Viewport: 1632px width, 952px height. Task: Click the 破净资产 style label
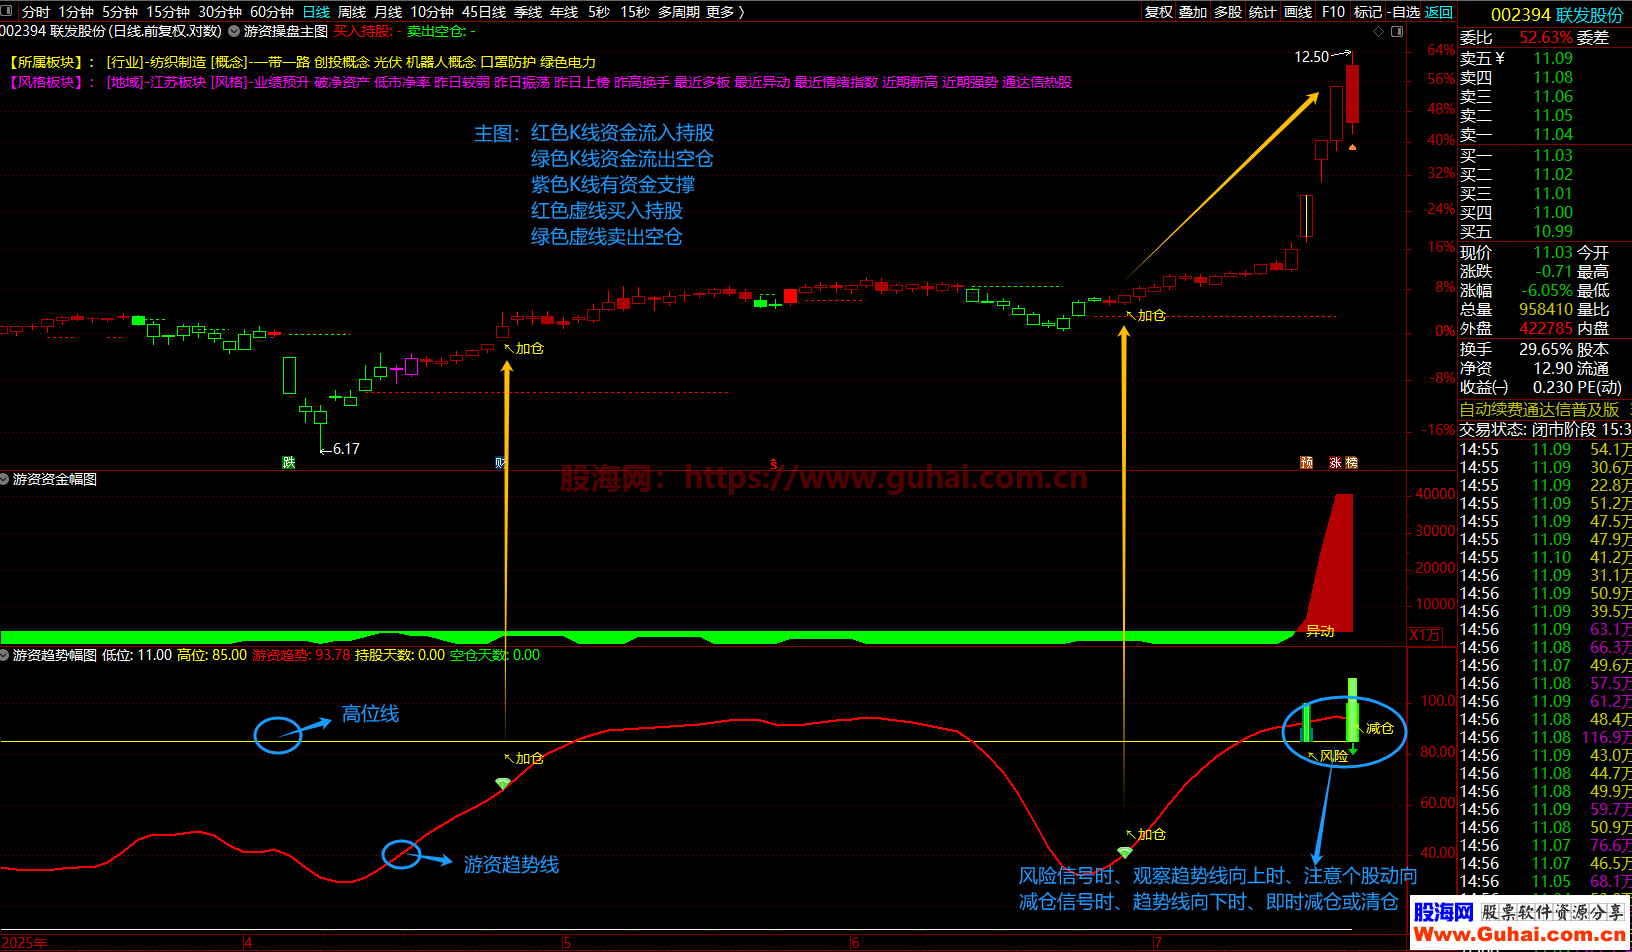click(x=342, y=82)
